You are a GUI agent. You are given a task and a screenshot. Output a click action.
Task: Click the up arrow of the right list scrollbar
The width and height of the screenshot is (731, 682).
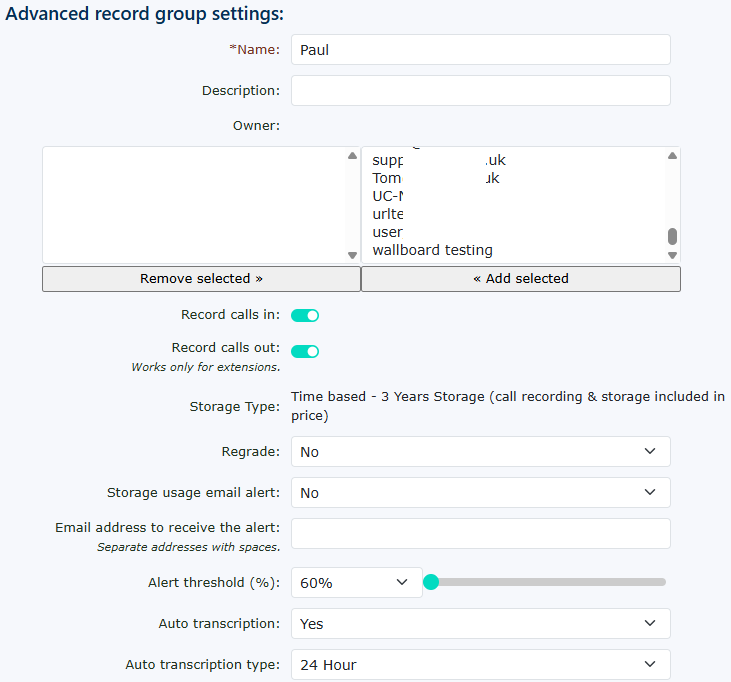point(672,156)
